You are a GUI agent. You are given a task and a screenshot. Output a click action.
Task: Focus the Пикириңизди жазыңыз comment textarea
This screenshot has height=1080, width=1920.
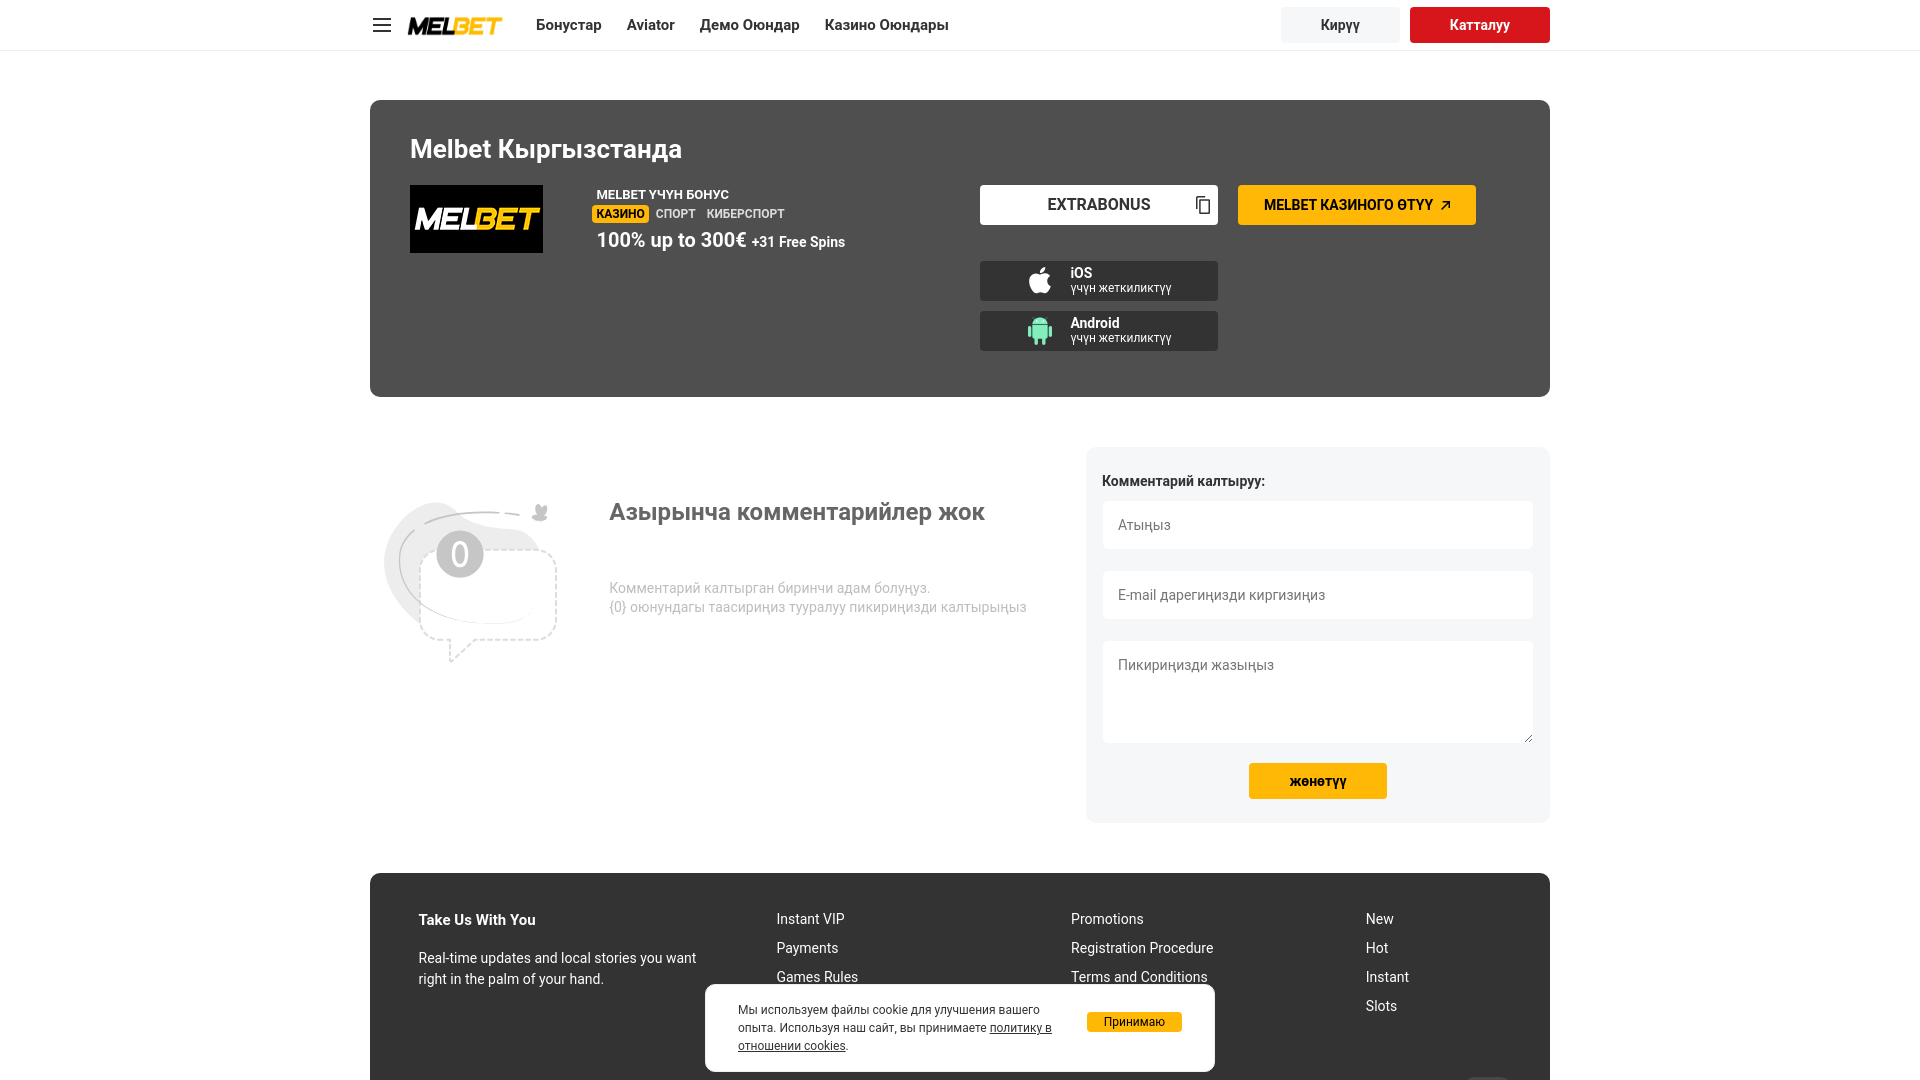click(1318, 692)
